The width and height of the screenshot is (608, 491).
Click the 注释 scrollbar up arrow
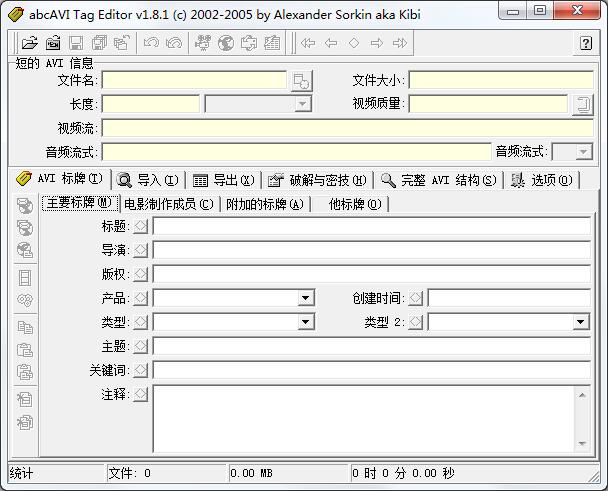582,395
